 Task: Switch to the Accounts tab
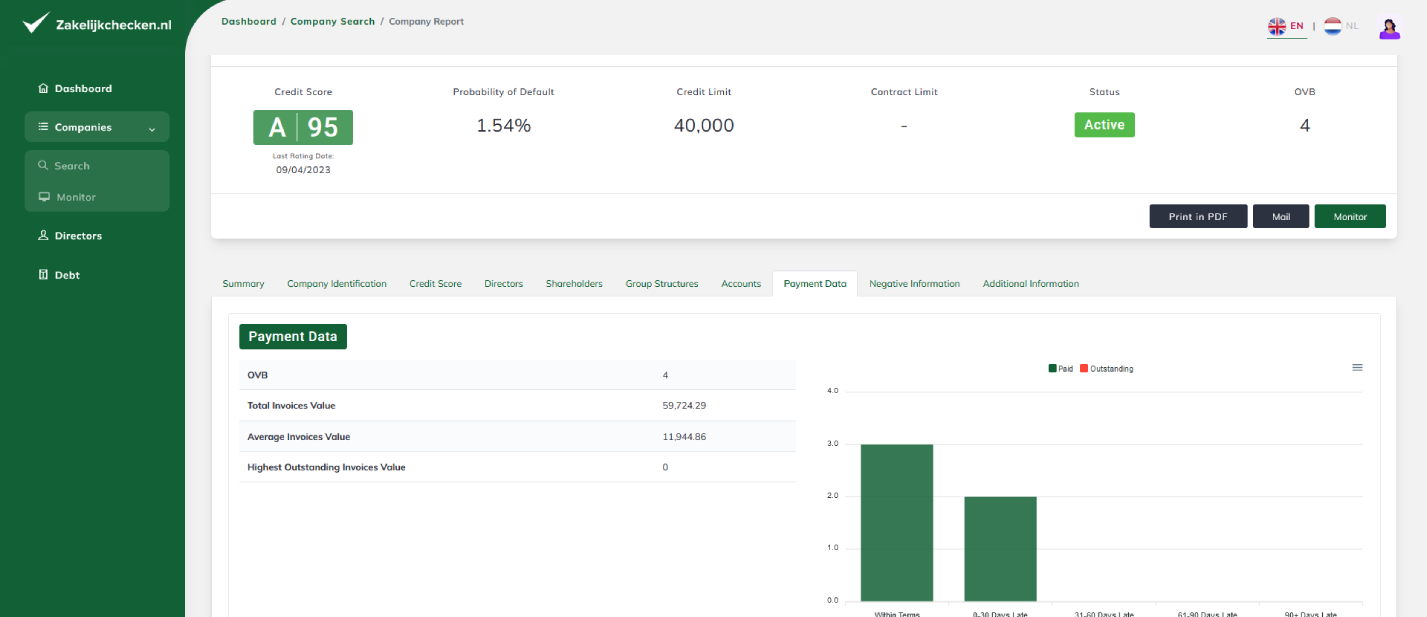[x=741, y=284]
